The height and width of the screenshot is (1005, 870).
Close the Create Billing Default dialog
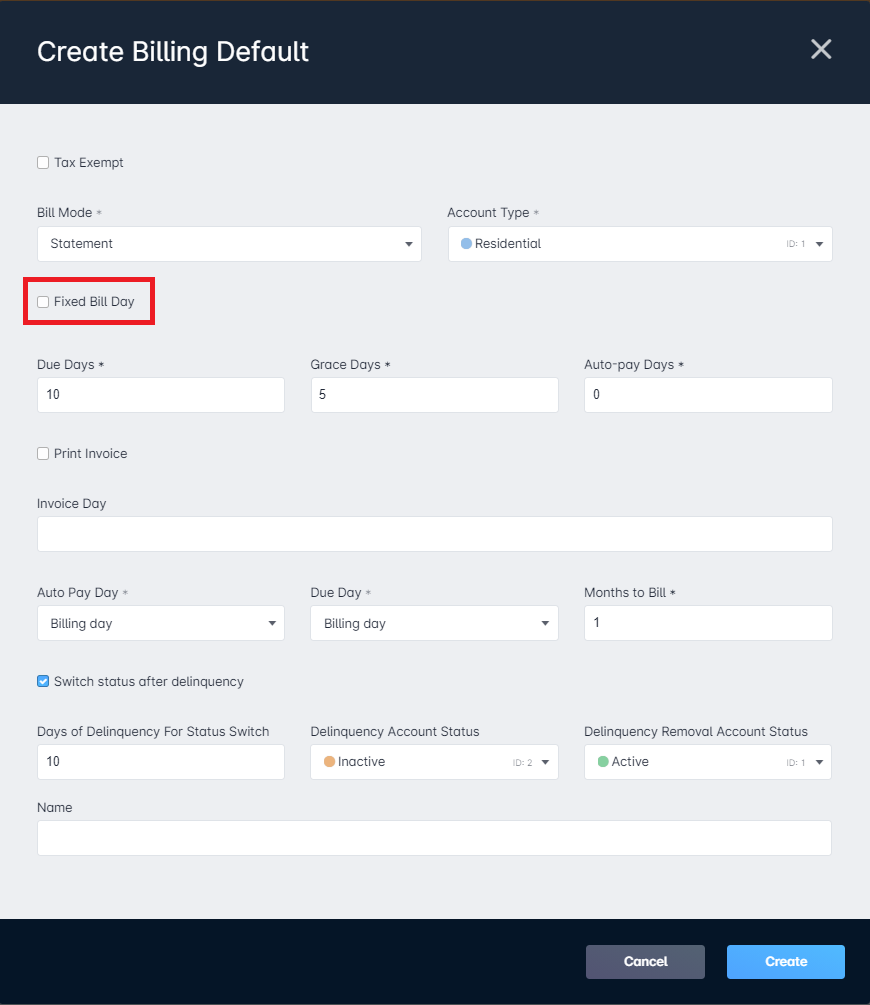pos(821,49)
